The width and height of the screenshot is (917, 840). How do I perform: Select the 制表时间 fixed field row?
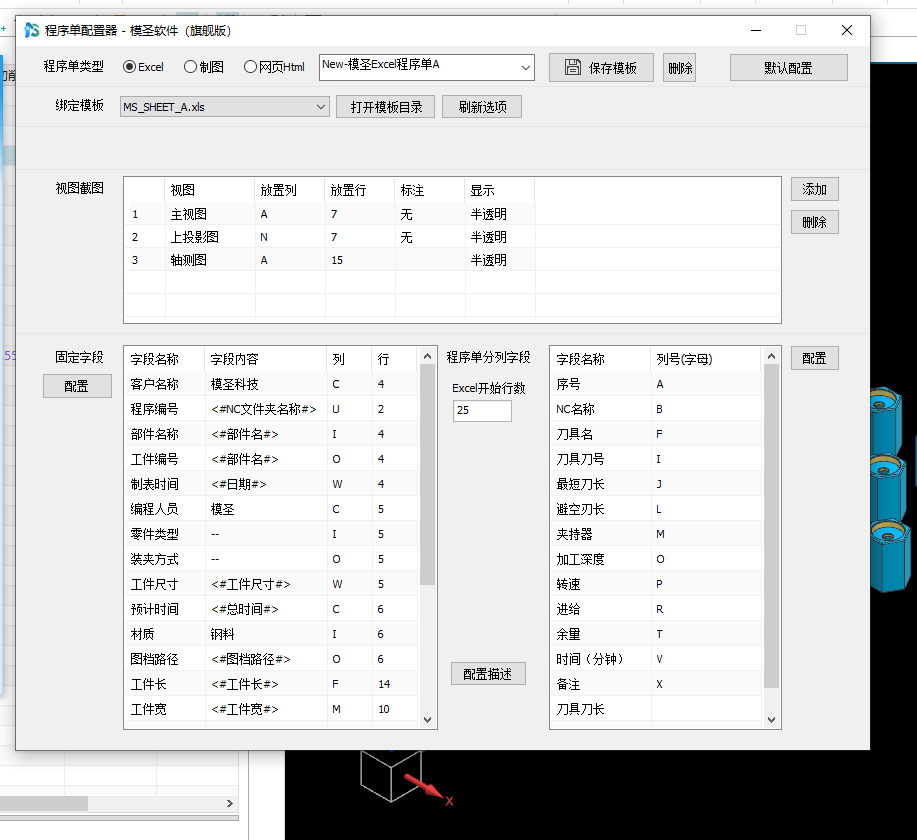pyautogui.click(x=272, y=484)
